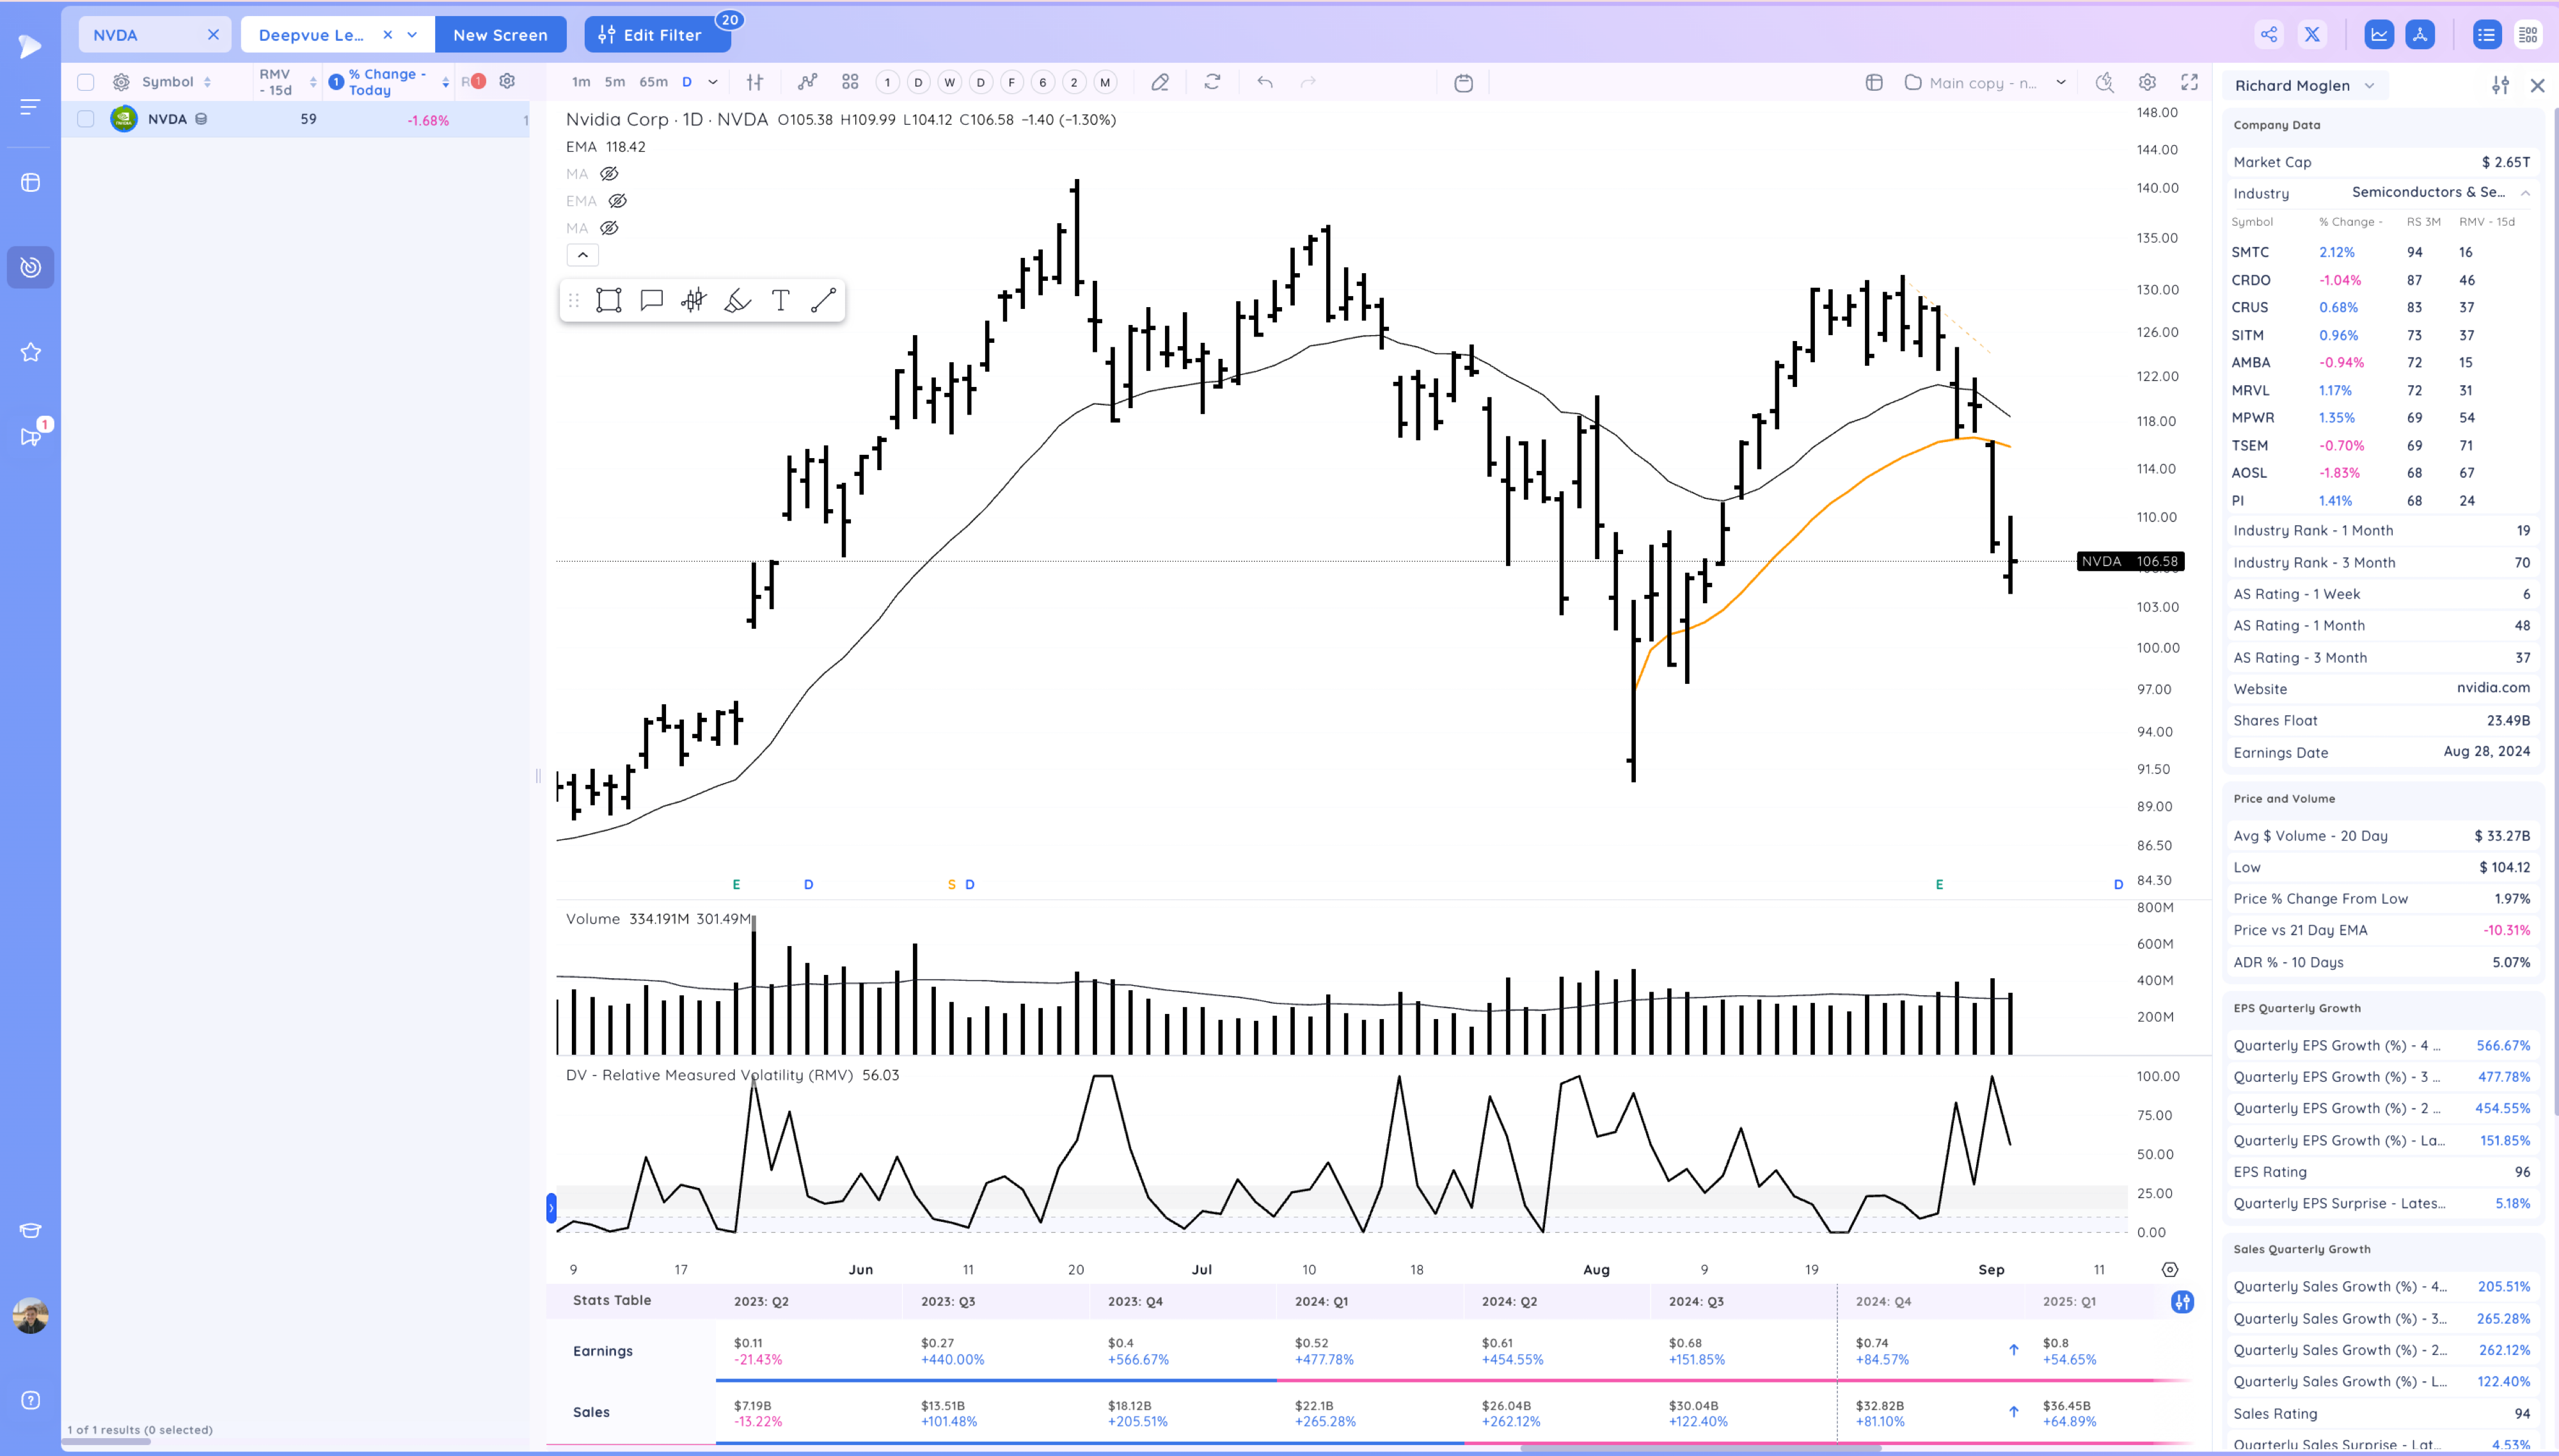The width and height of the screenshot is (2559, 1456).
Task: Refresh the chart data
Action: (1212, 82)
